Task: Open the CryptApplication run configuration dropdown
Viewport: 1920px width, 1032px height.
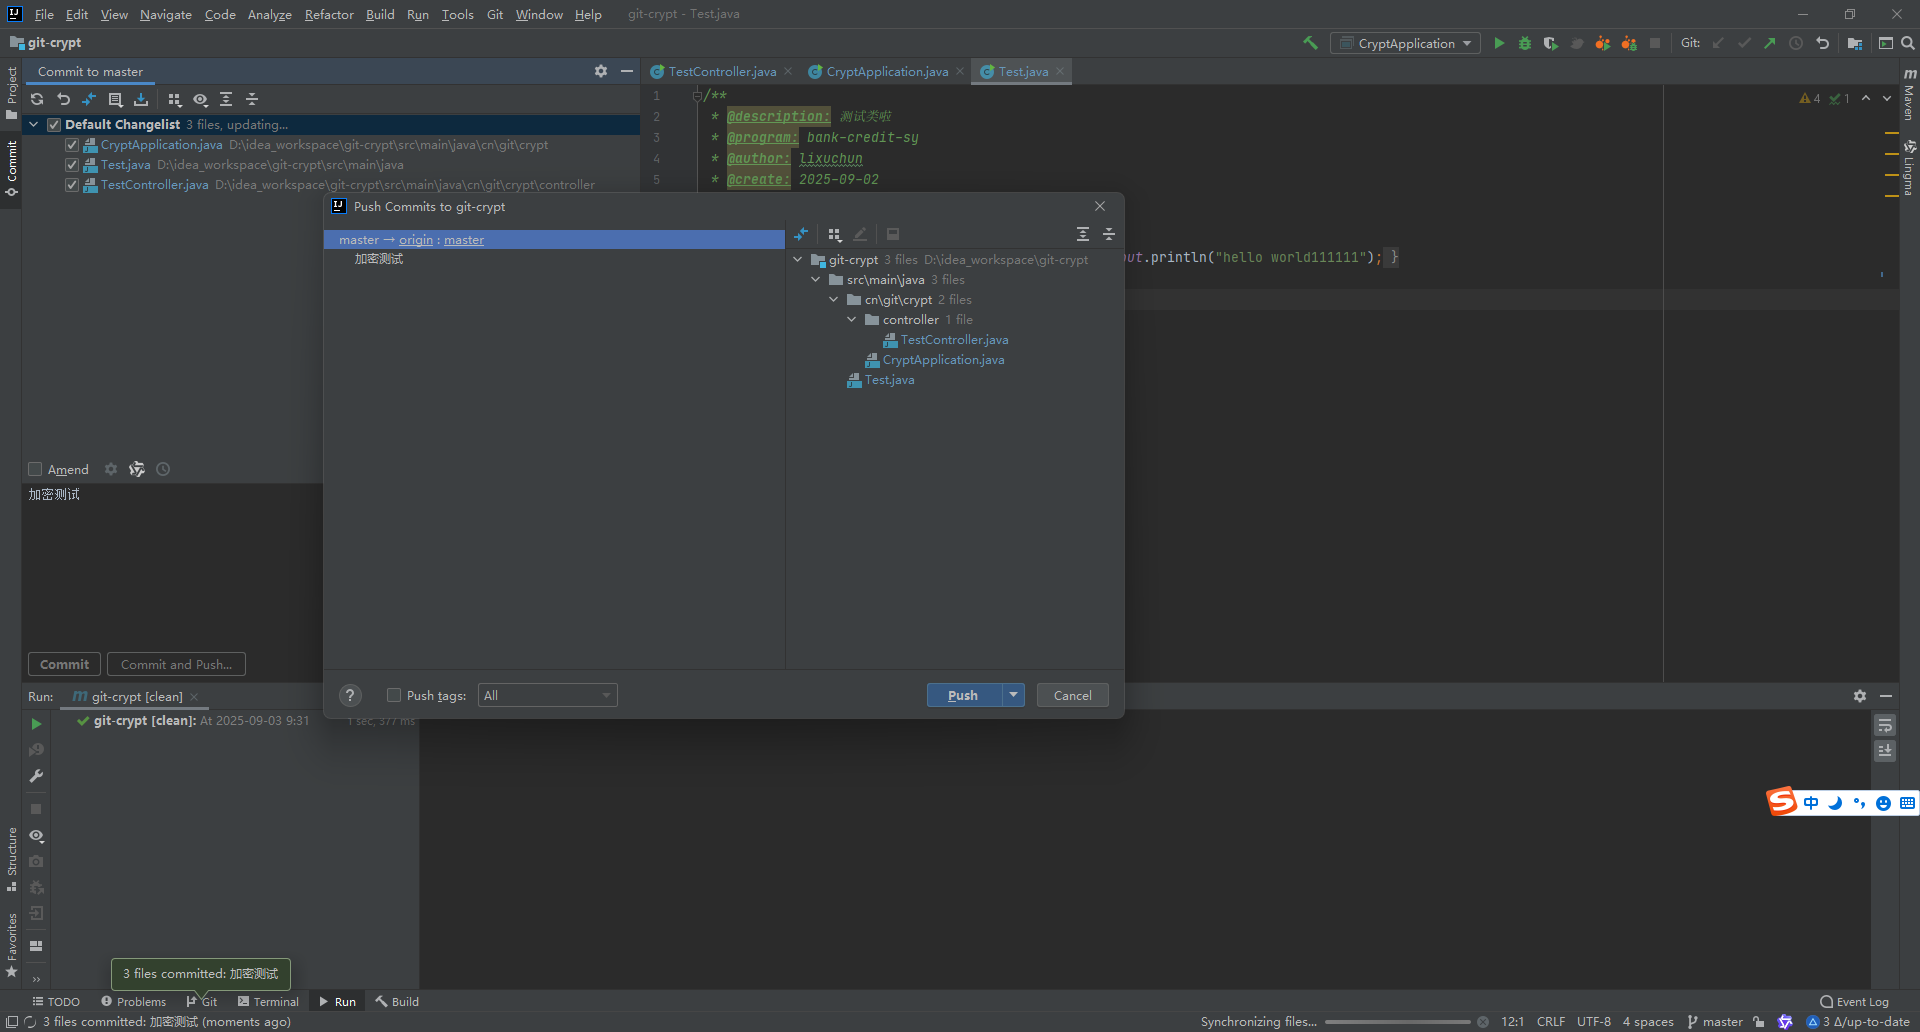Action: 1405,43
